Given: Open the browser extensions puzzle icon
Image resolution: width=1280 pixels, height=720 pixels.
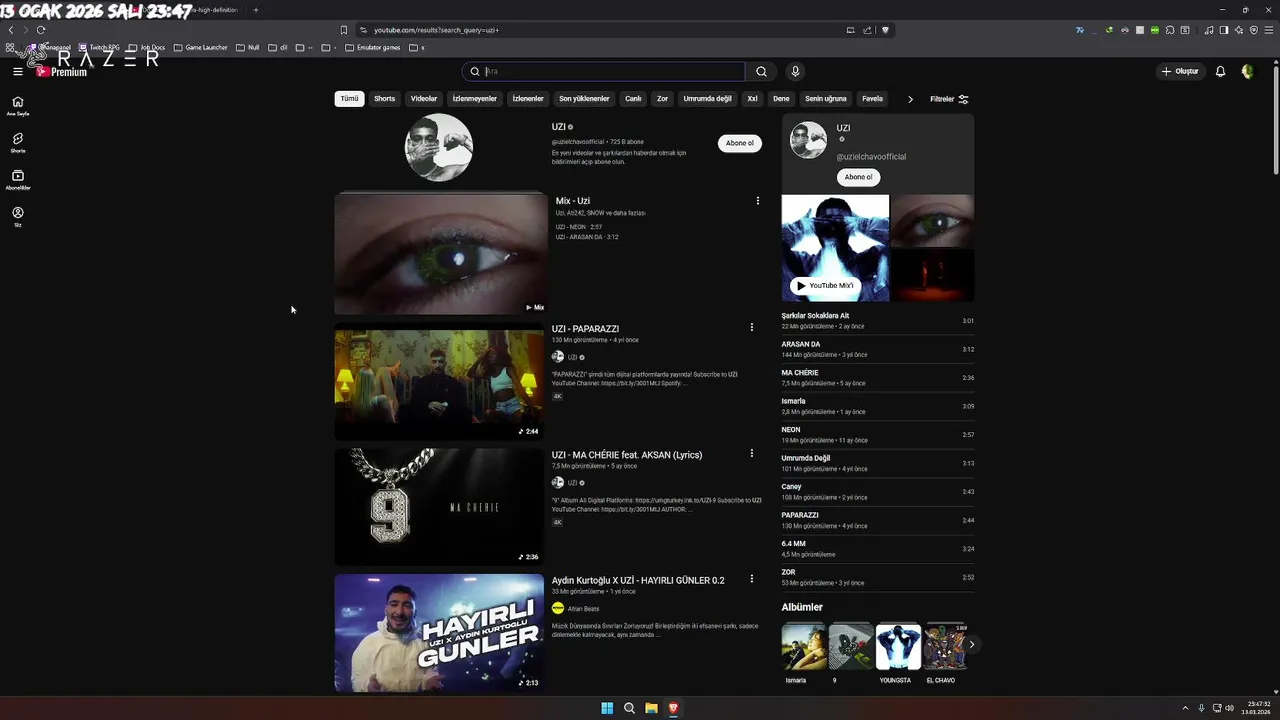Looking at the screenshot, I should coord(1170,30).
